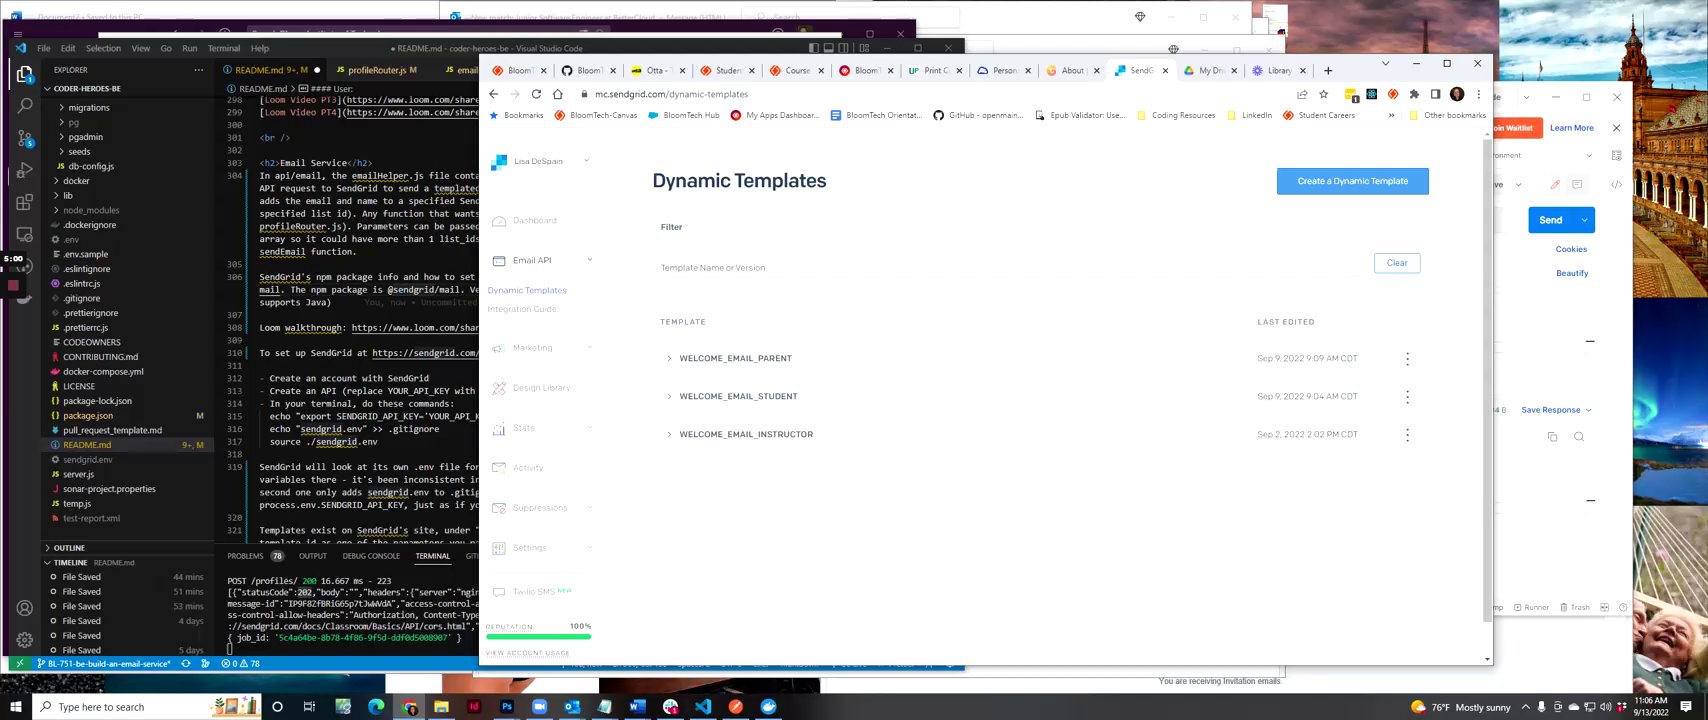Open Microsoft Edge from the taskbar
This screenshot has width=1708, height=720.
point(376,707)
